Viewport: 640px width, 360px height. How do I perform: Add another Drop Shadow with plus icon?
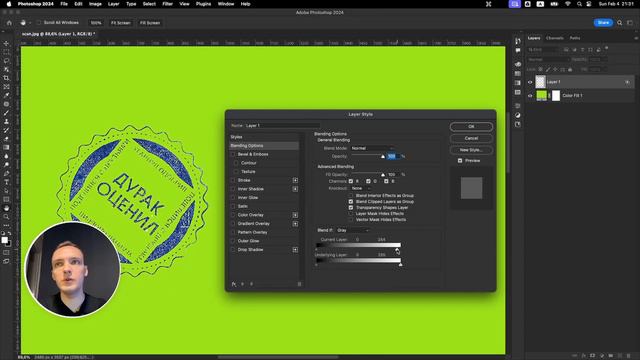(x=295, y=250)
